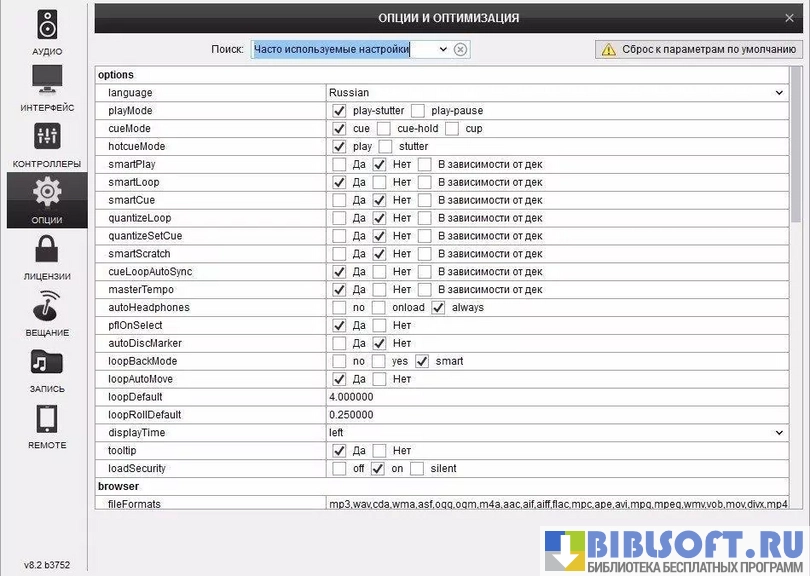
Task: Open the ИНТЕРФЕЙС monitor icon
Action: point(47,79)
